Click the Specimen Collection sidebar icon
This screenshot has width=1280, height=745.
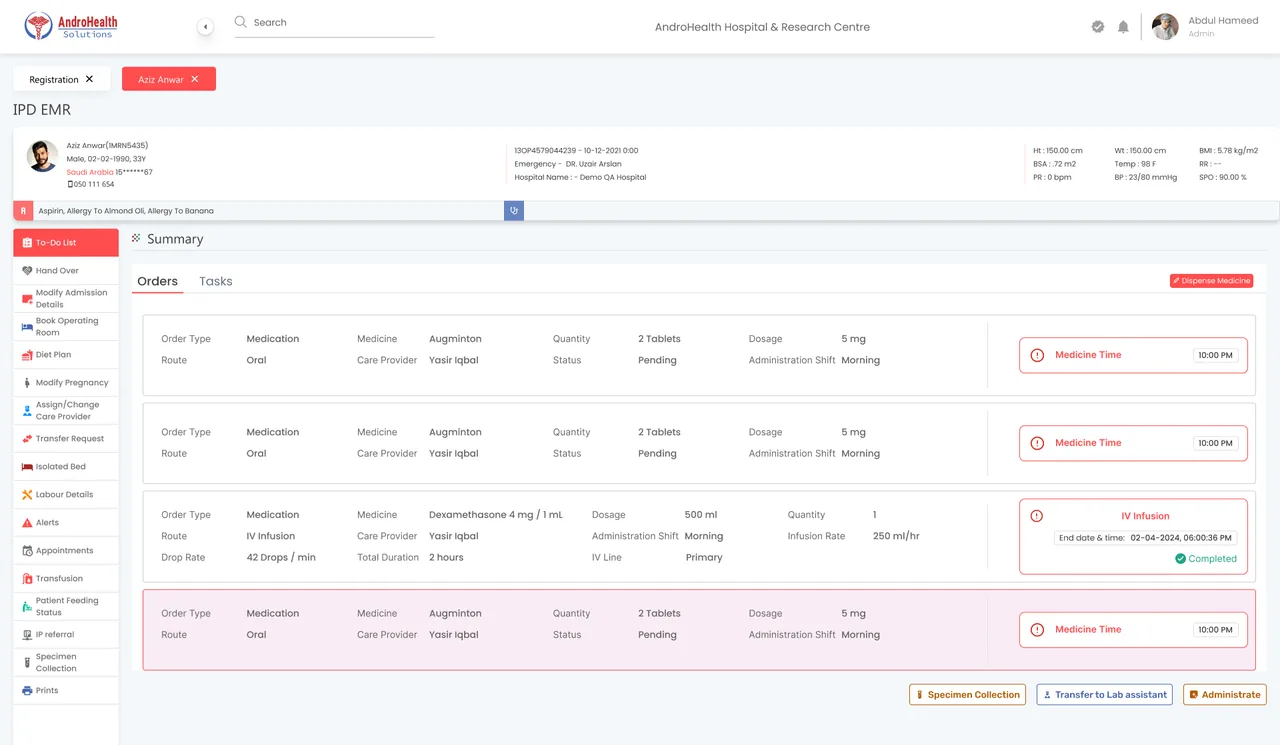(27, 663)
